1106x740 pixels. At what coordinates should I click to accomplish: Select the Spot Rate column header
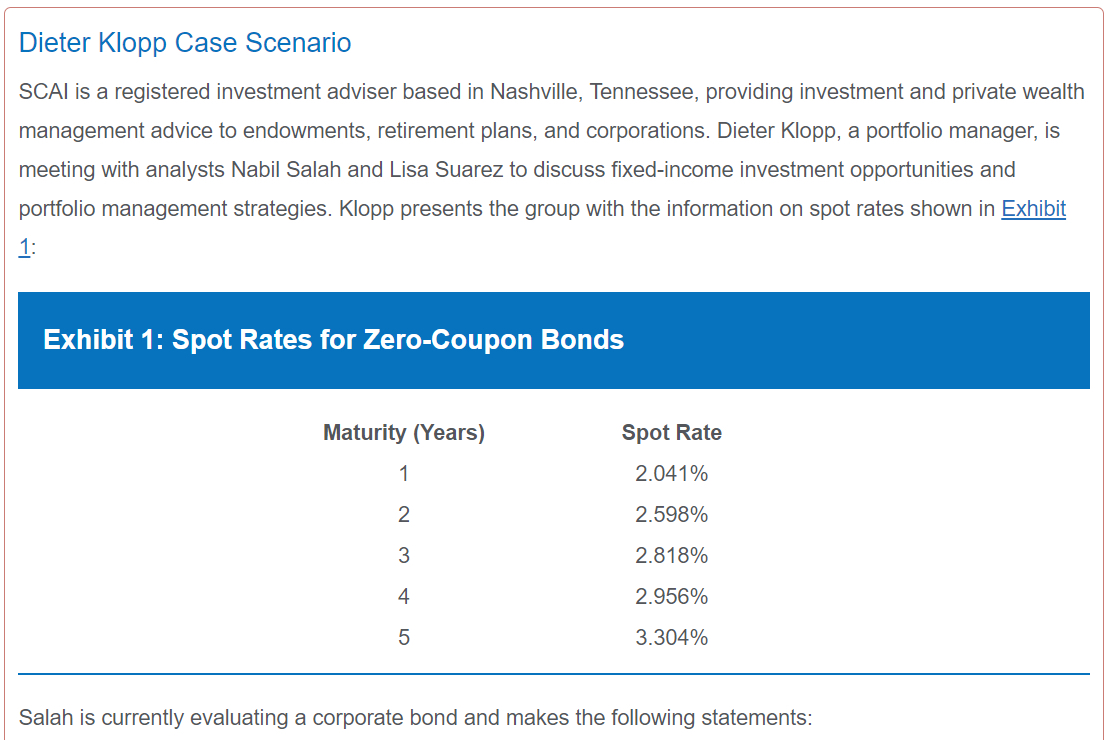pos(671,433)
